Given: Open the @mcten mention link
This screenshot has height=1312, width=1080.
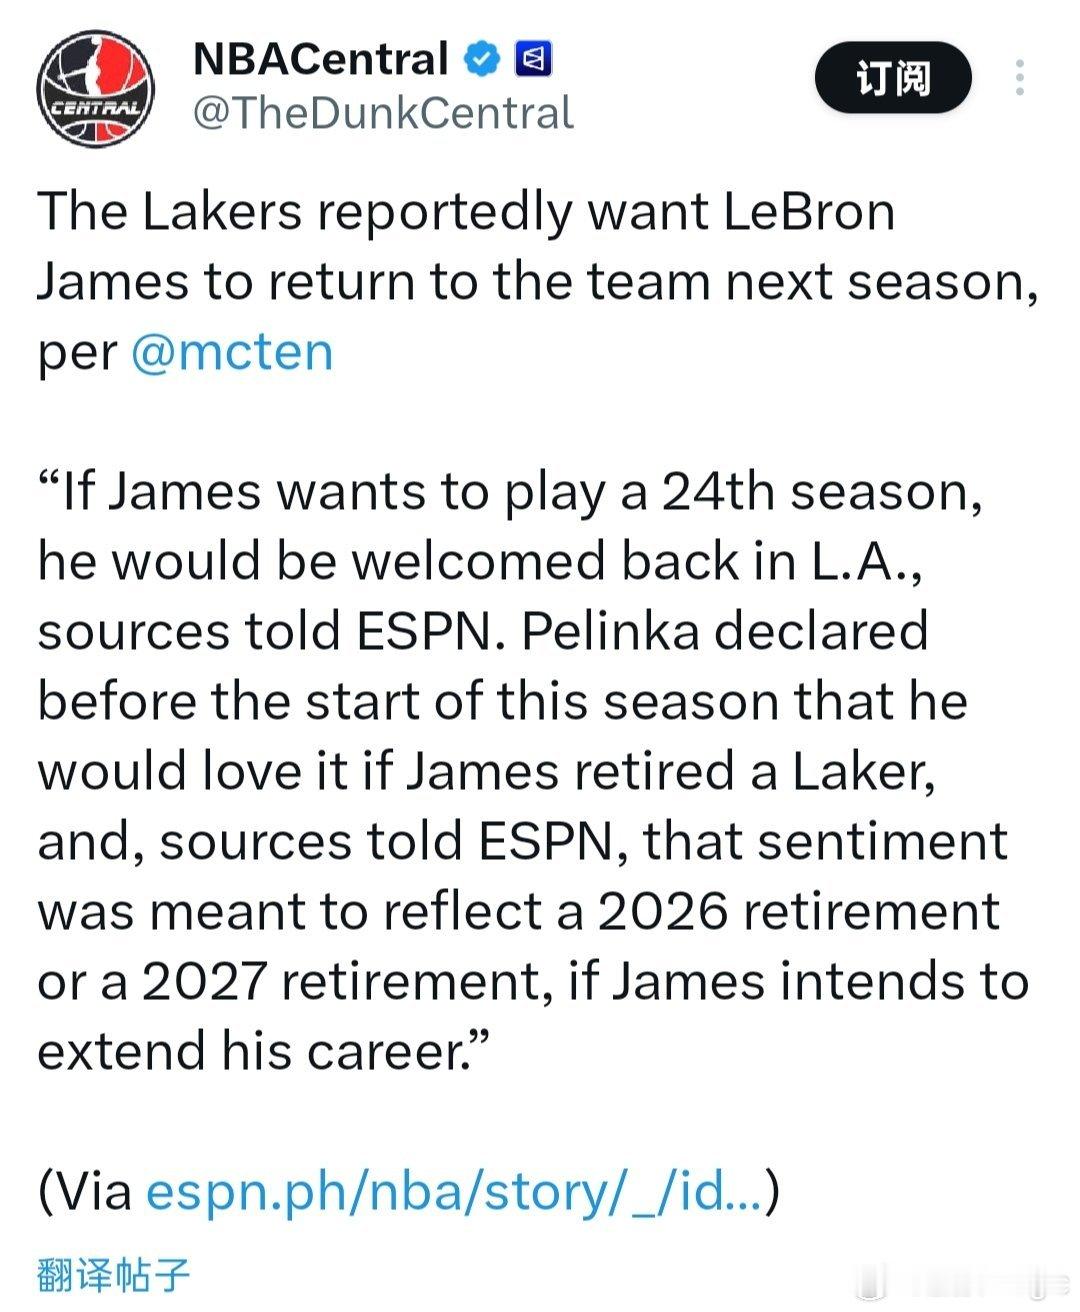Looking at the screenshot, I should [x=232, y=352].
